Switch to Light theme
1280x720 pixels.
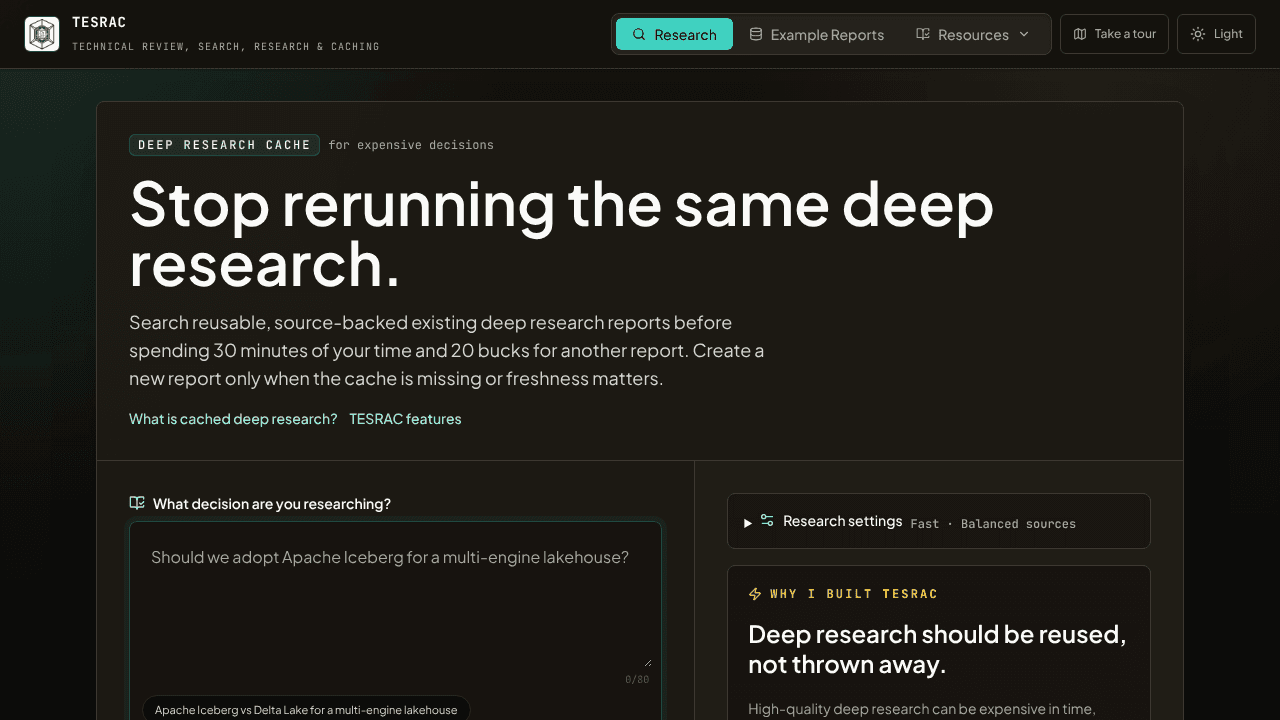pos(1216,34)
